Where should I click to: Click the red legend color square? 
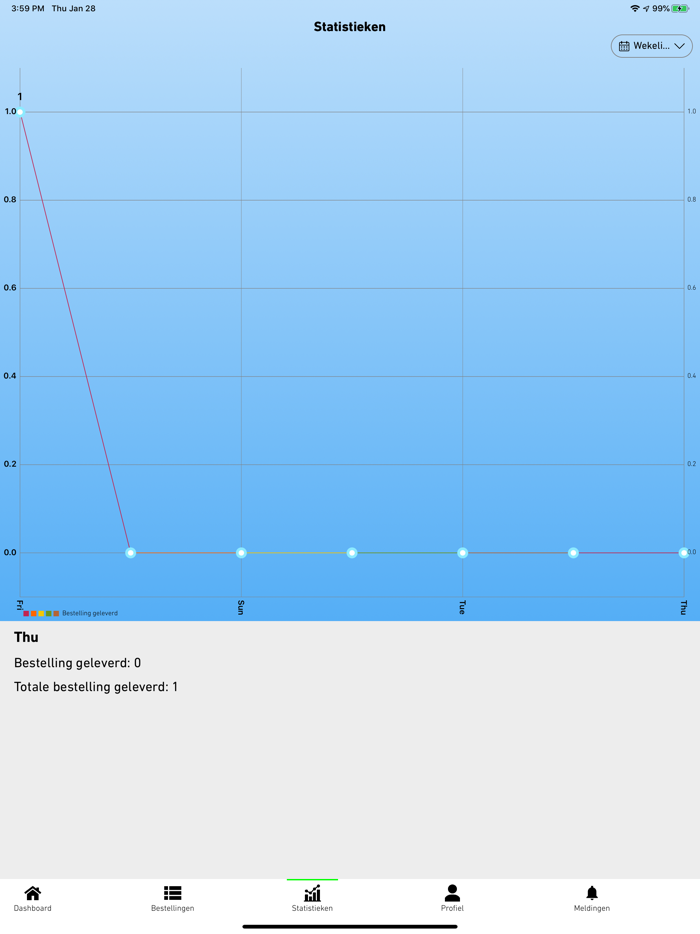(x=26, y=614)
